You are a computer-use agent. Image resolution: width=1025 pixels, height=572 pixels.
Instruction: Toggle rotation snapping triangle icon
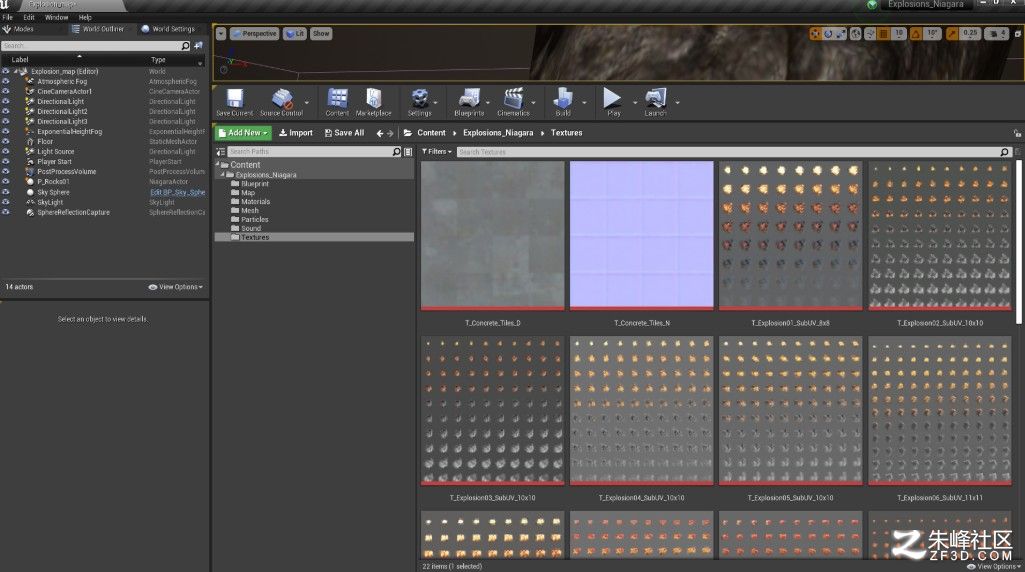pyautogui.click(x=916, y=33)
